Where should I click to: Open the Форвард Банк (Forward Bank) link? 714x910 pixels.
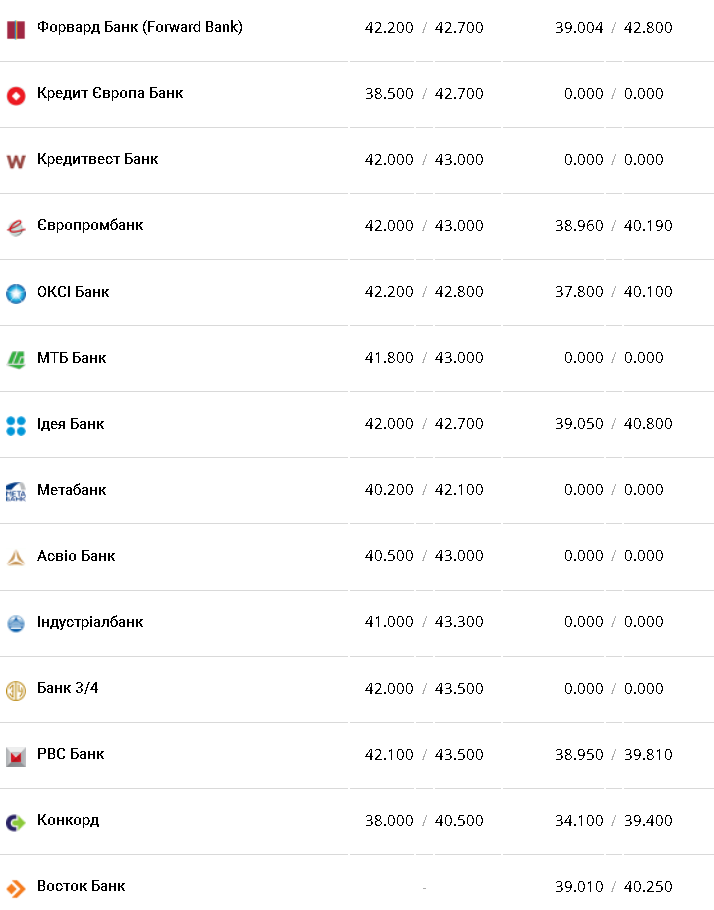[x=139, y=27]
